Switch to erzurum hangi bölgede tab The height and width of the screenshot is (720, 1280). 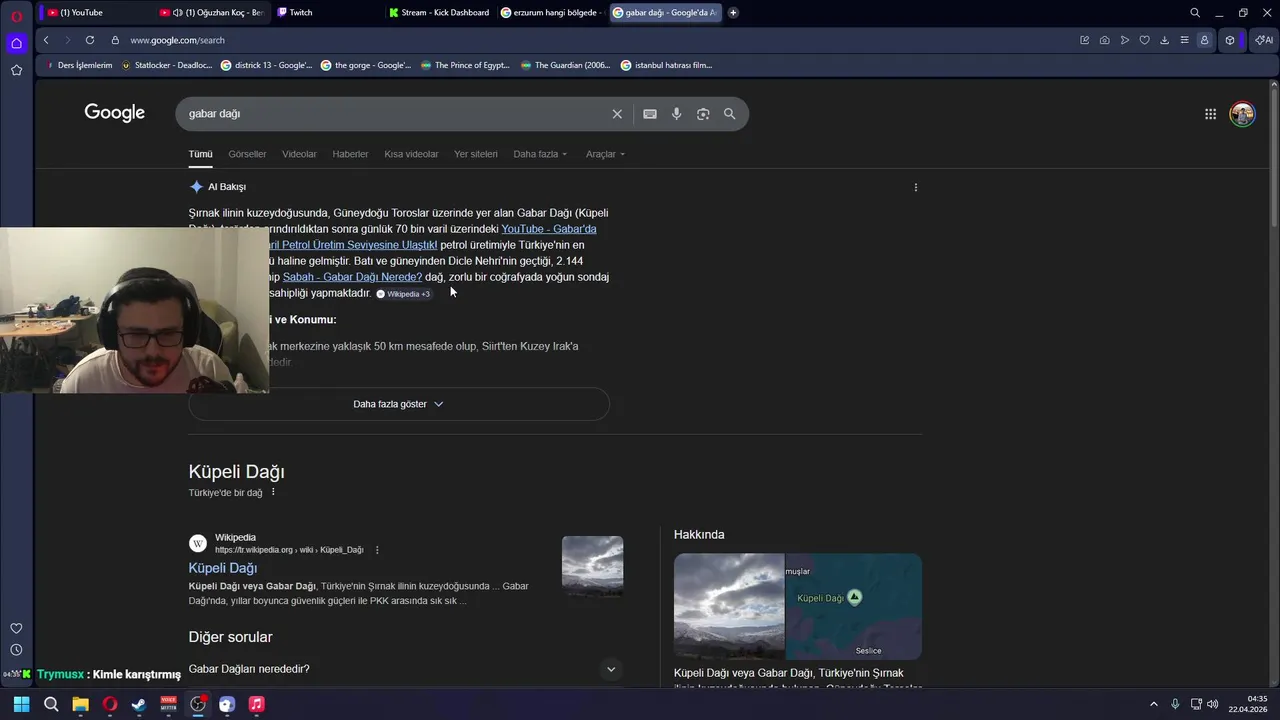tap(552, 12)
